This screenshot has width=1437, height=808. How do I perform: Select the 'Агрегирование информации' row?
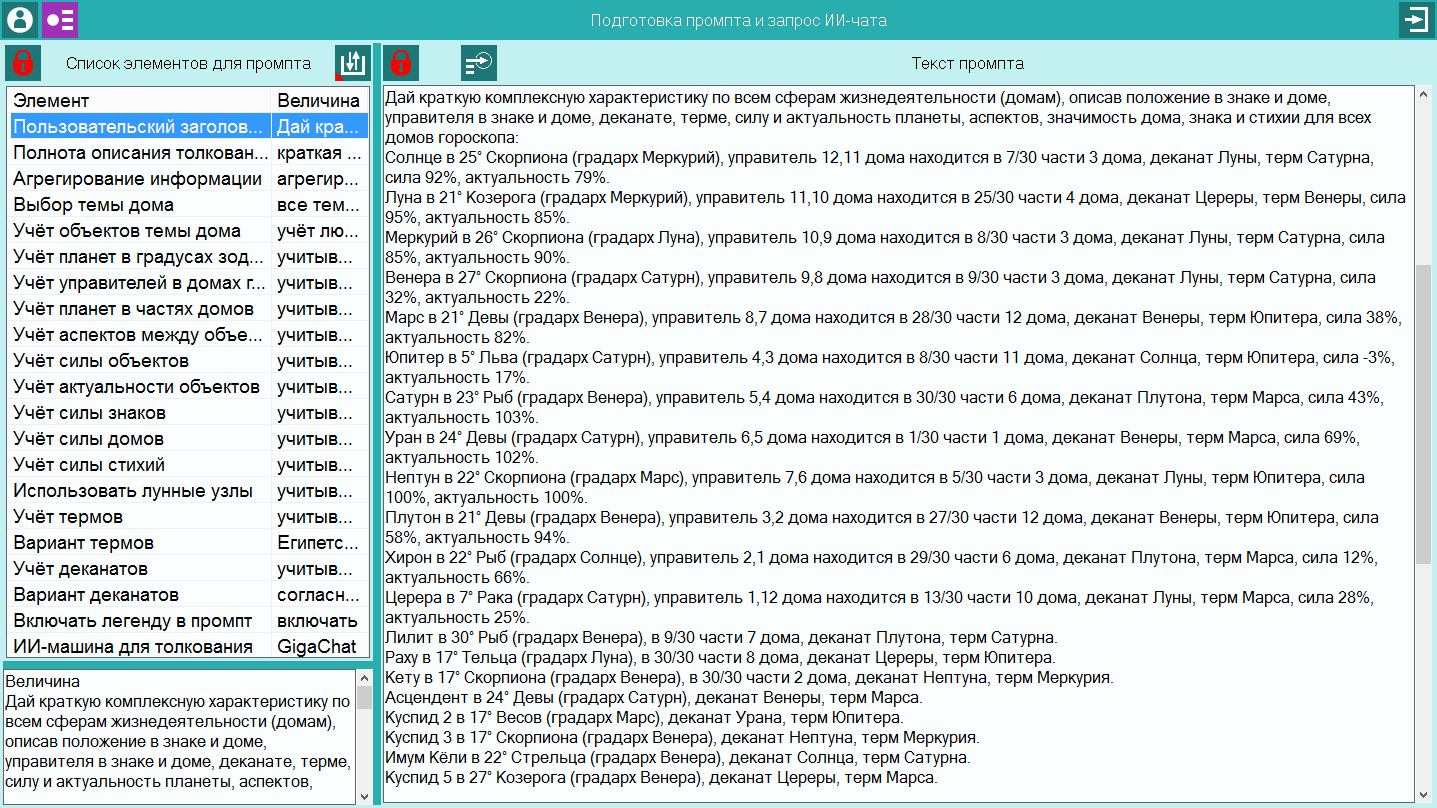(138, 179)
